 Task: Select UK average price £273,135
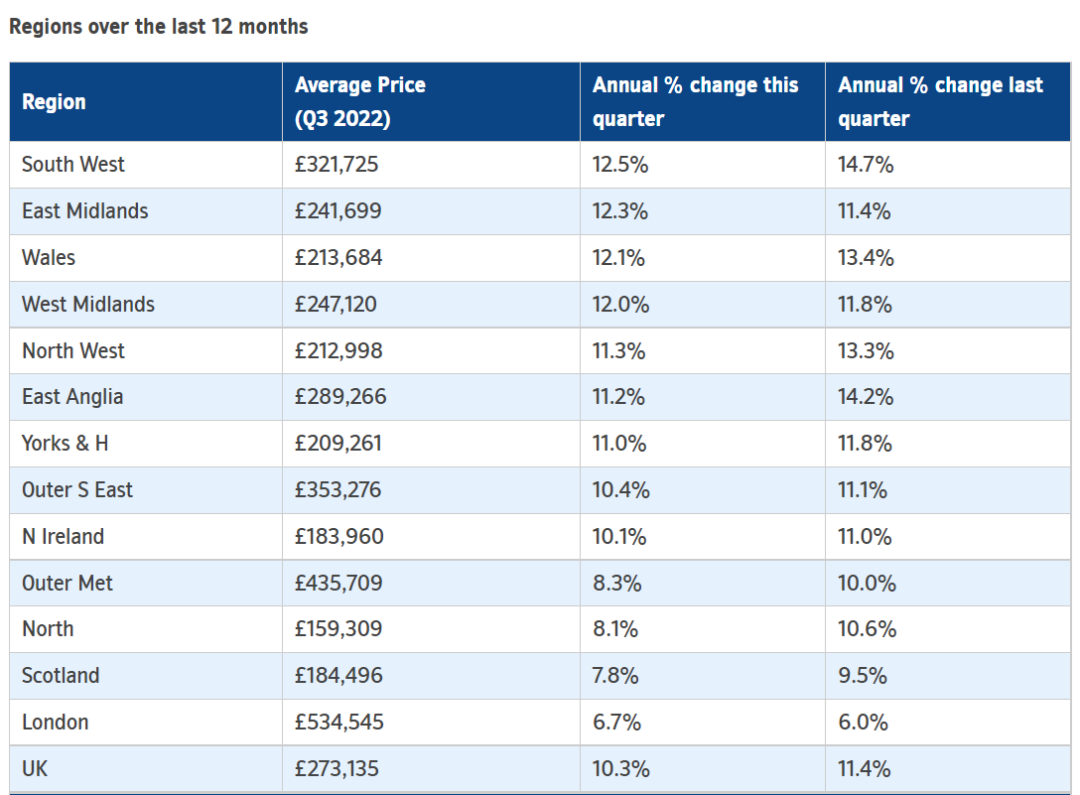point(337,769)
